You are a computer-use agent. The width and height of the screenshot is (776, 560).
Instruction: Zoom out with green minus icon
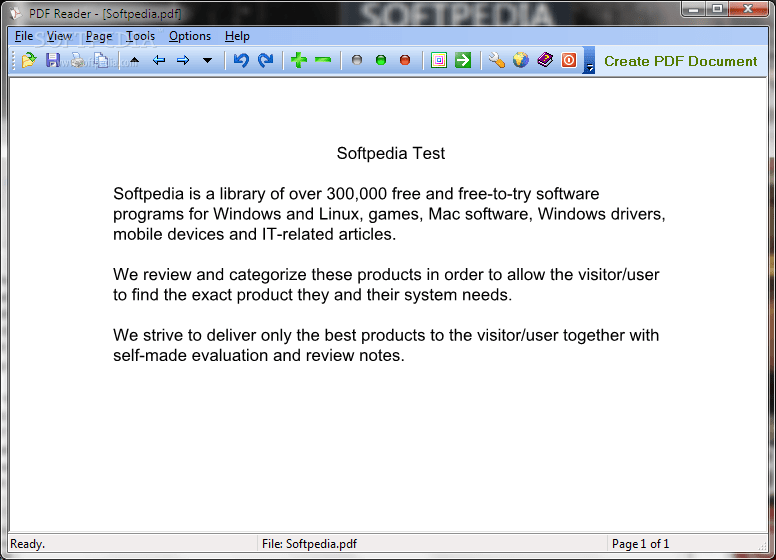(x=323, y=60)
